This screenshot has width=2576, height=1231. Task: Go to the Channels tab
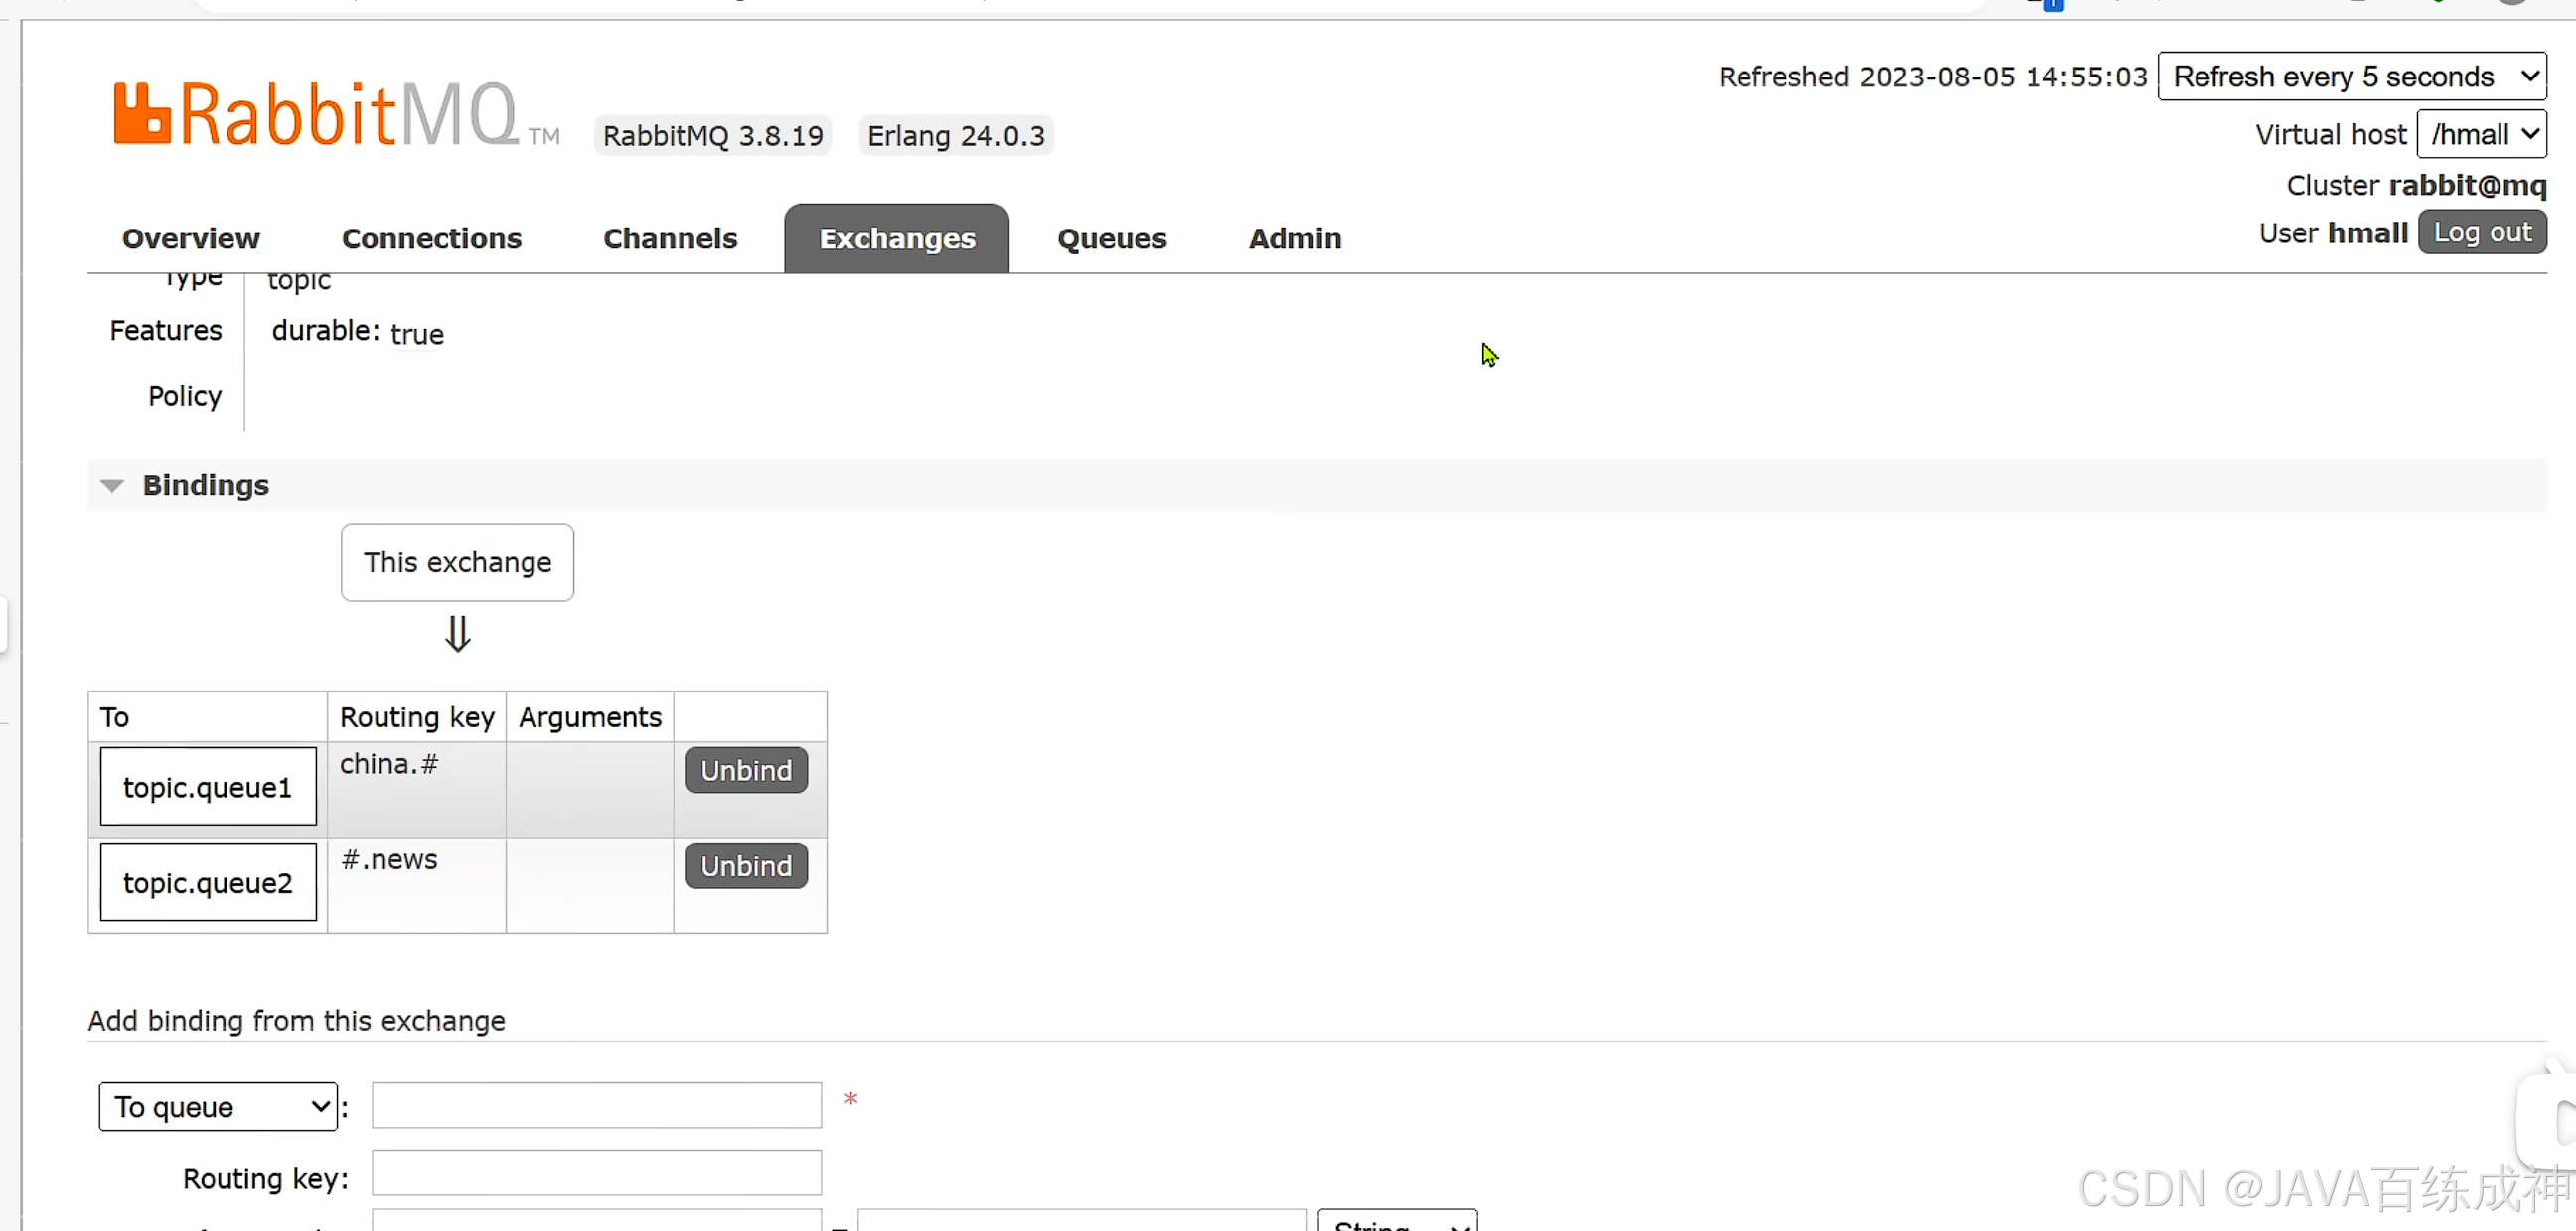click(669, 239)
